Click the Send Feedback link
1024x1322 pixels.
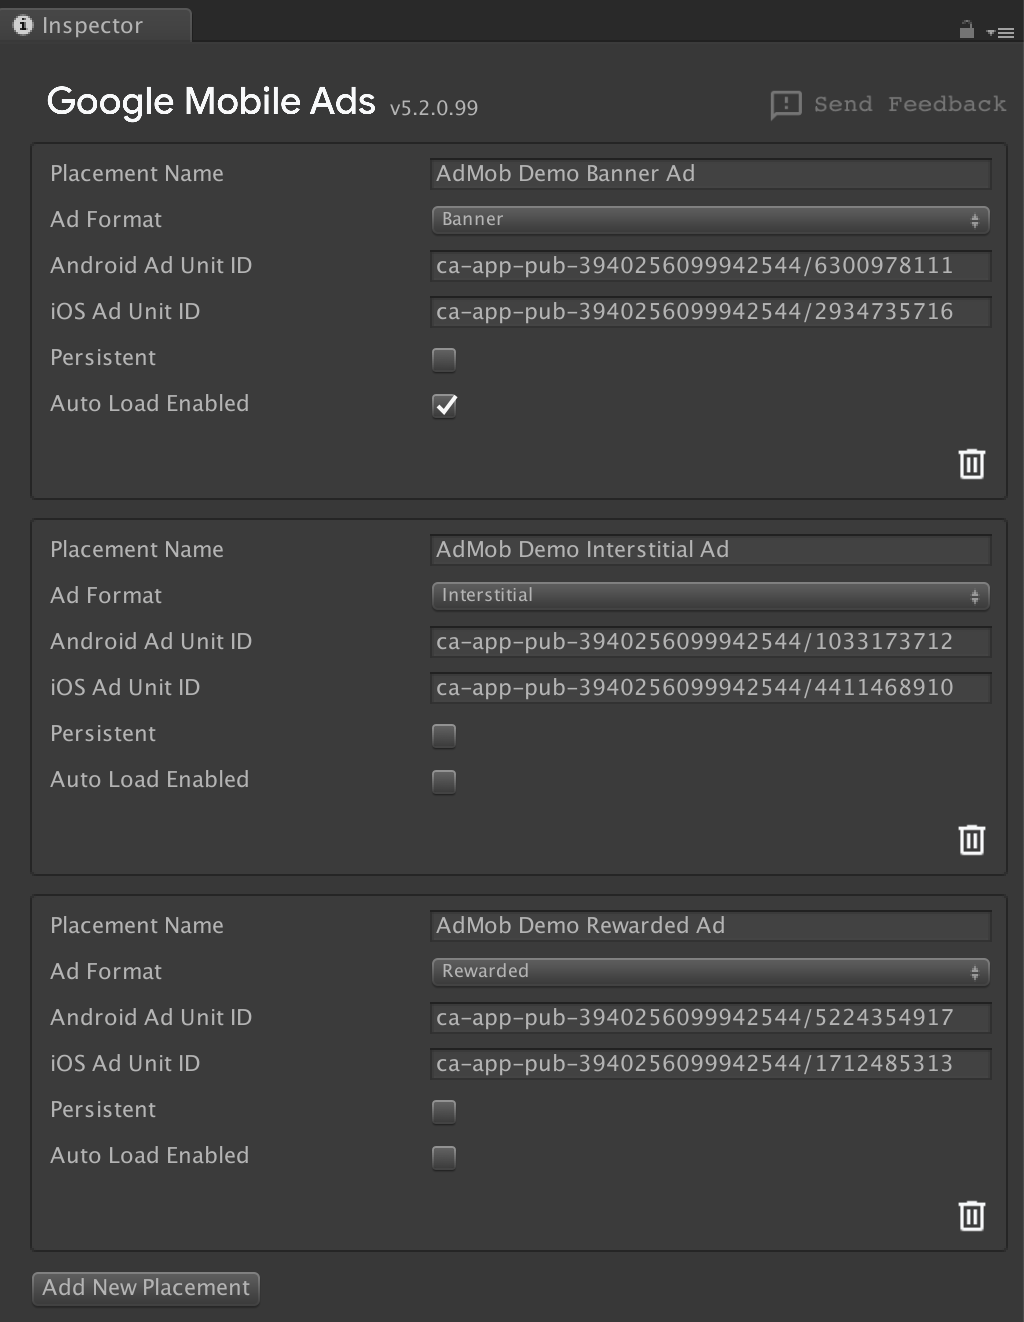[909, 104]
